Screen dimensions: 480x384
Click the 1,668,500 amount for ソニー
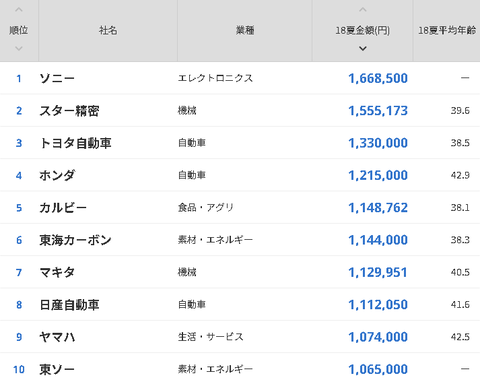pos(378,79)
